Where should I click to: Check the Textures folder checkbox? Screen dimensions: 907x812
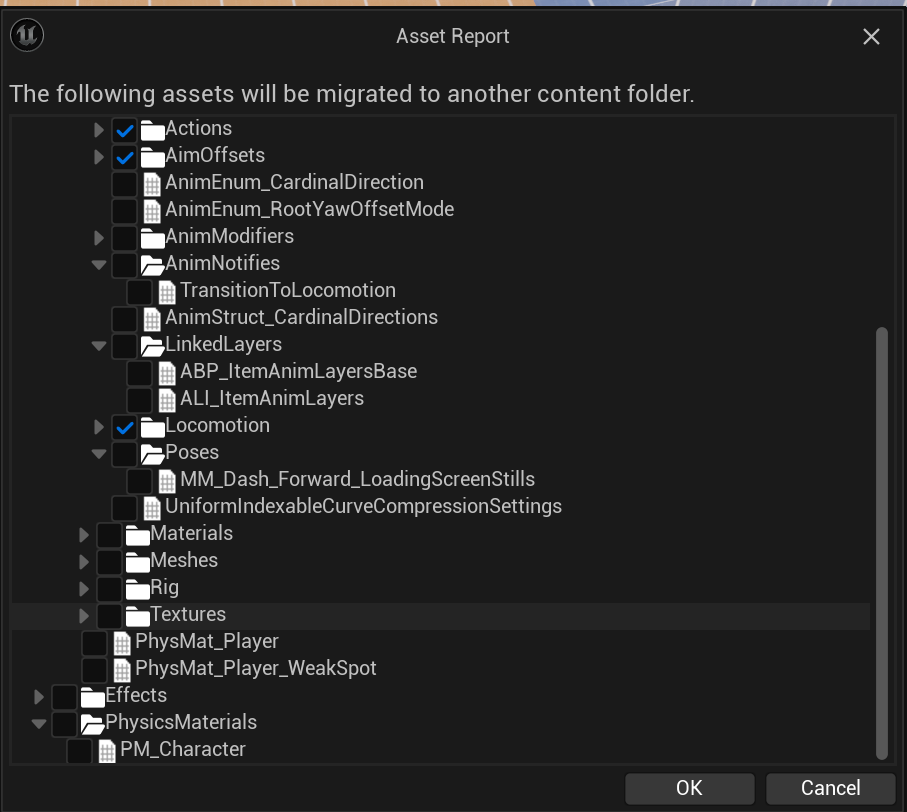pyautogui.click(x=109, y=616)
